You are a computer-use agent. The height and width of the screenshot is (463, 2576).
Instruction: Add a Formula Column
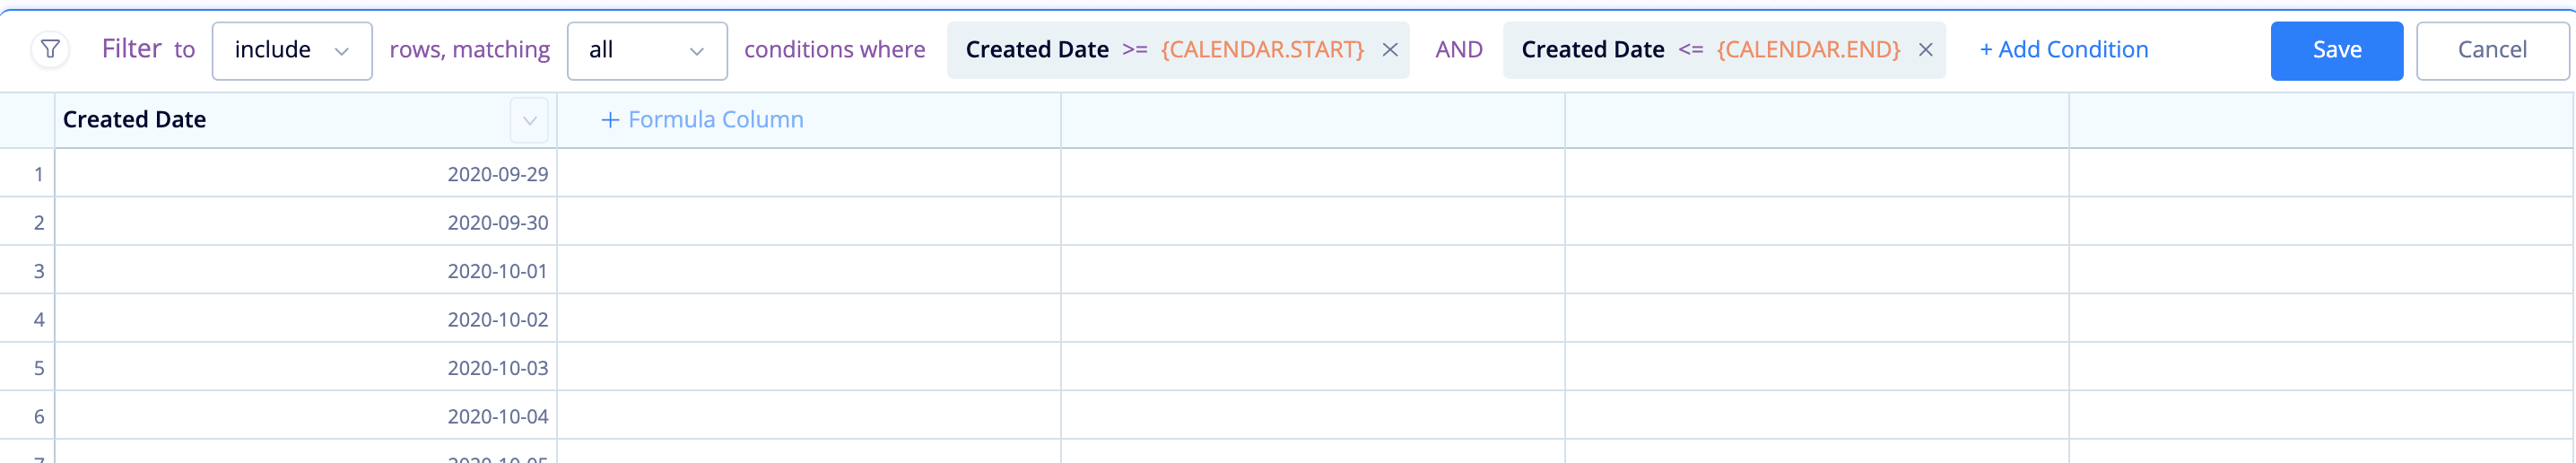pos(702,120)
